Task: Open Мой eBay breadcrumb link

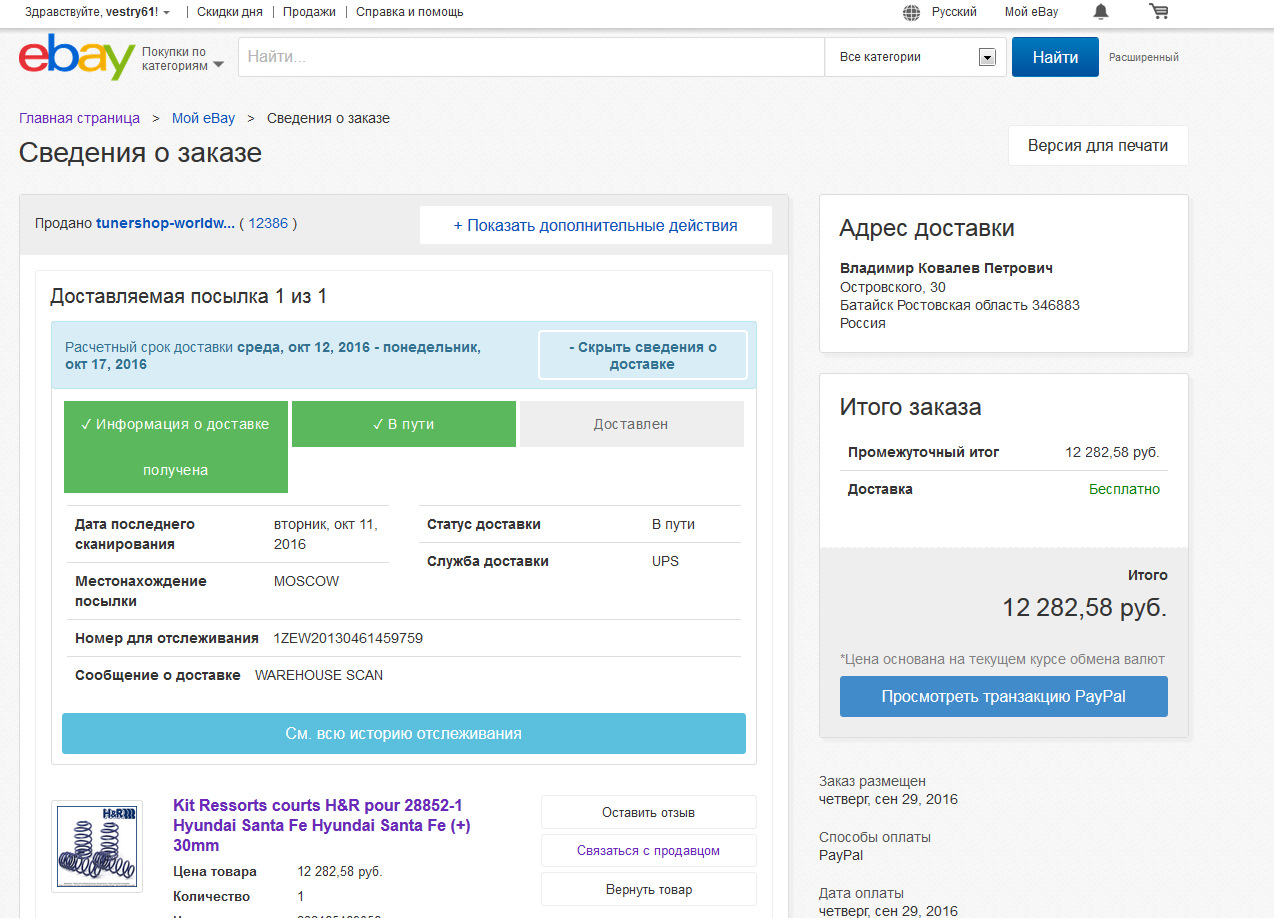Action: click(x=203, y=118)
